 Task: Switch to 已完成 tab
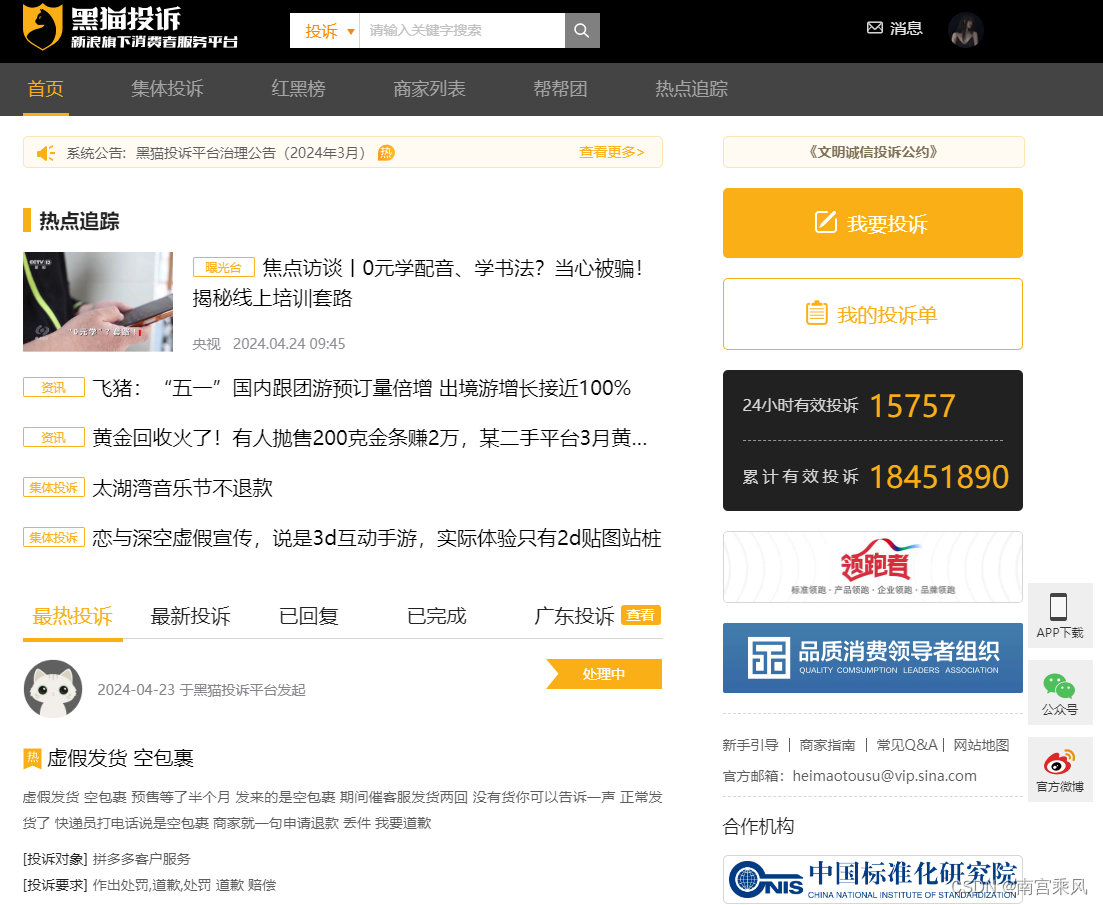437,616
